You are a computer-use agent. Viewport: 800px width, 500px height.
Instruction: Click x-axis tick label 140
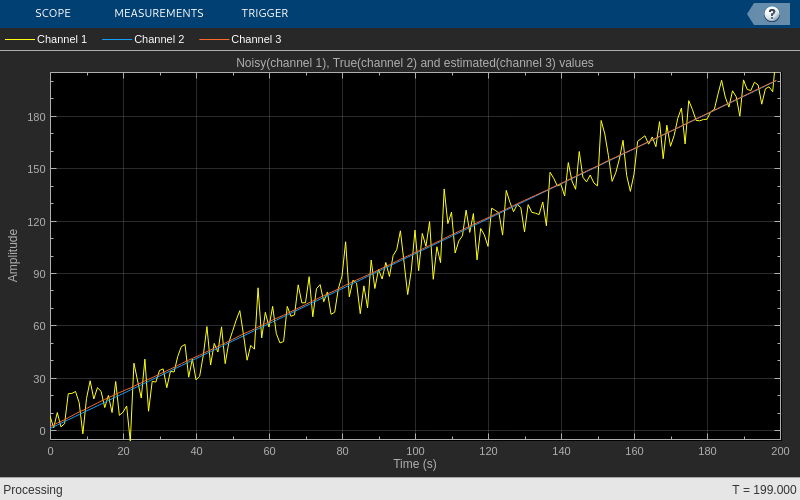point(561,451)
